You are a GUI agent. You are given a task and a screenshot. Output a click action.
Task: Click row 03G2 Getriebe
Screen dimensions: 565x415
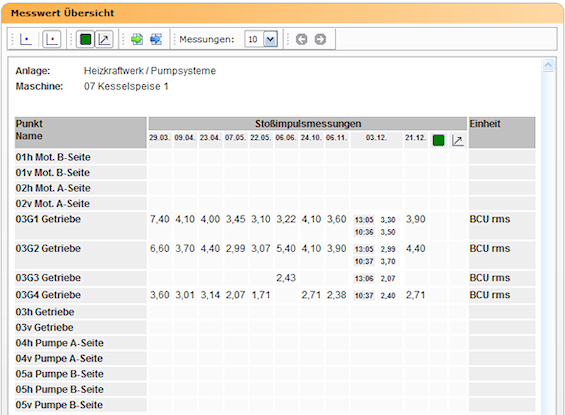pyautogui.click(x=275, y=255)
